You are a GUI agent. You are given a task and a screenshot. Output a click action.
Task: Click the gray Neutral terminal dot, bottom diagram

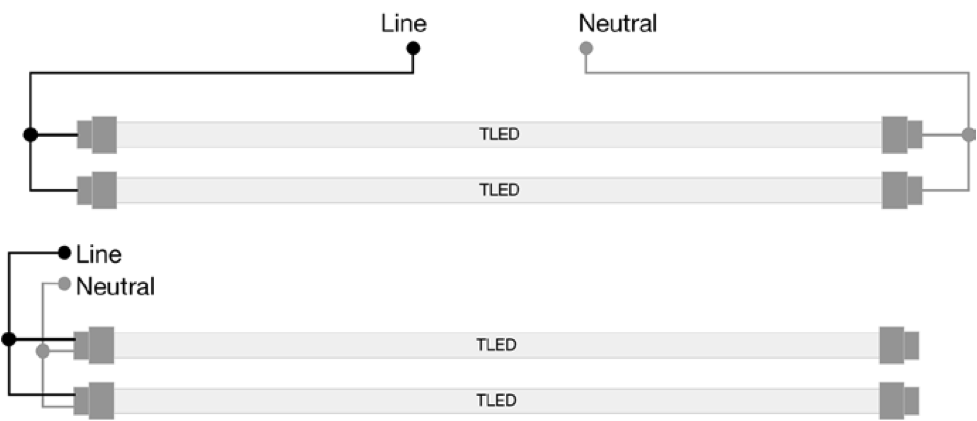tap(64, 285)
